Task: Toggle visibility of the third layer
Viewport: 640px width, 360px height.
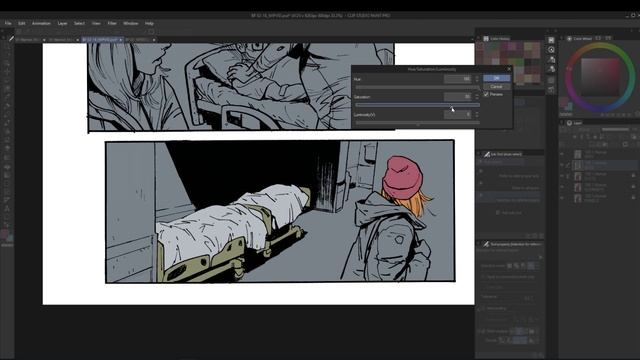Action: tap(562, 176)
